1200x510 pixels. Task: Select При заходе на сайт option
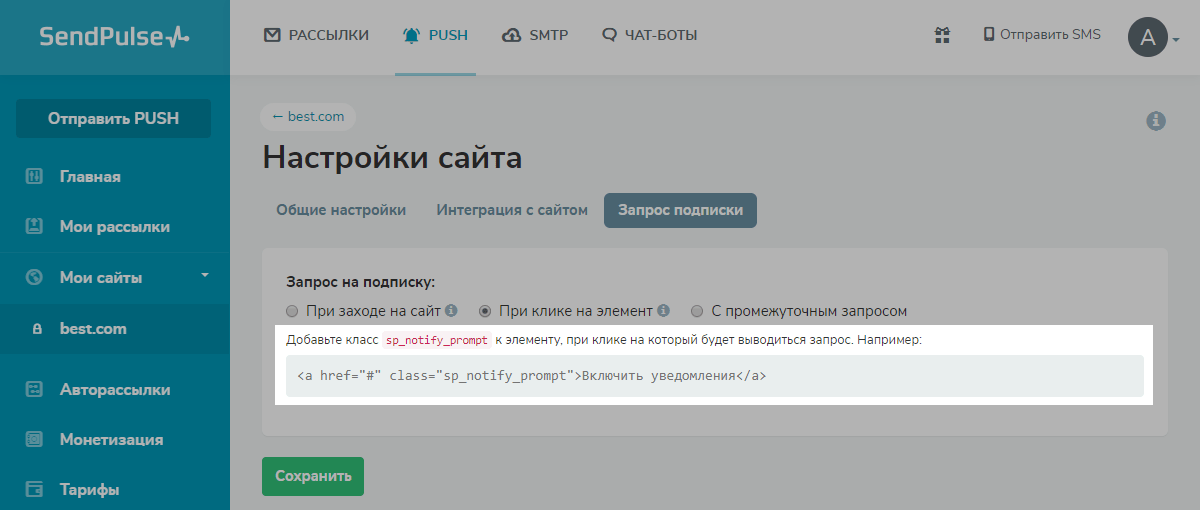point(292,311)
